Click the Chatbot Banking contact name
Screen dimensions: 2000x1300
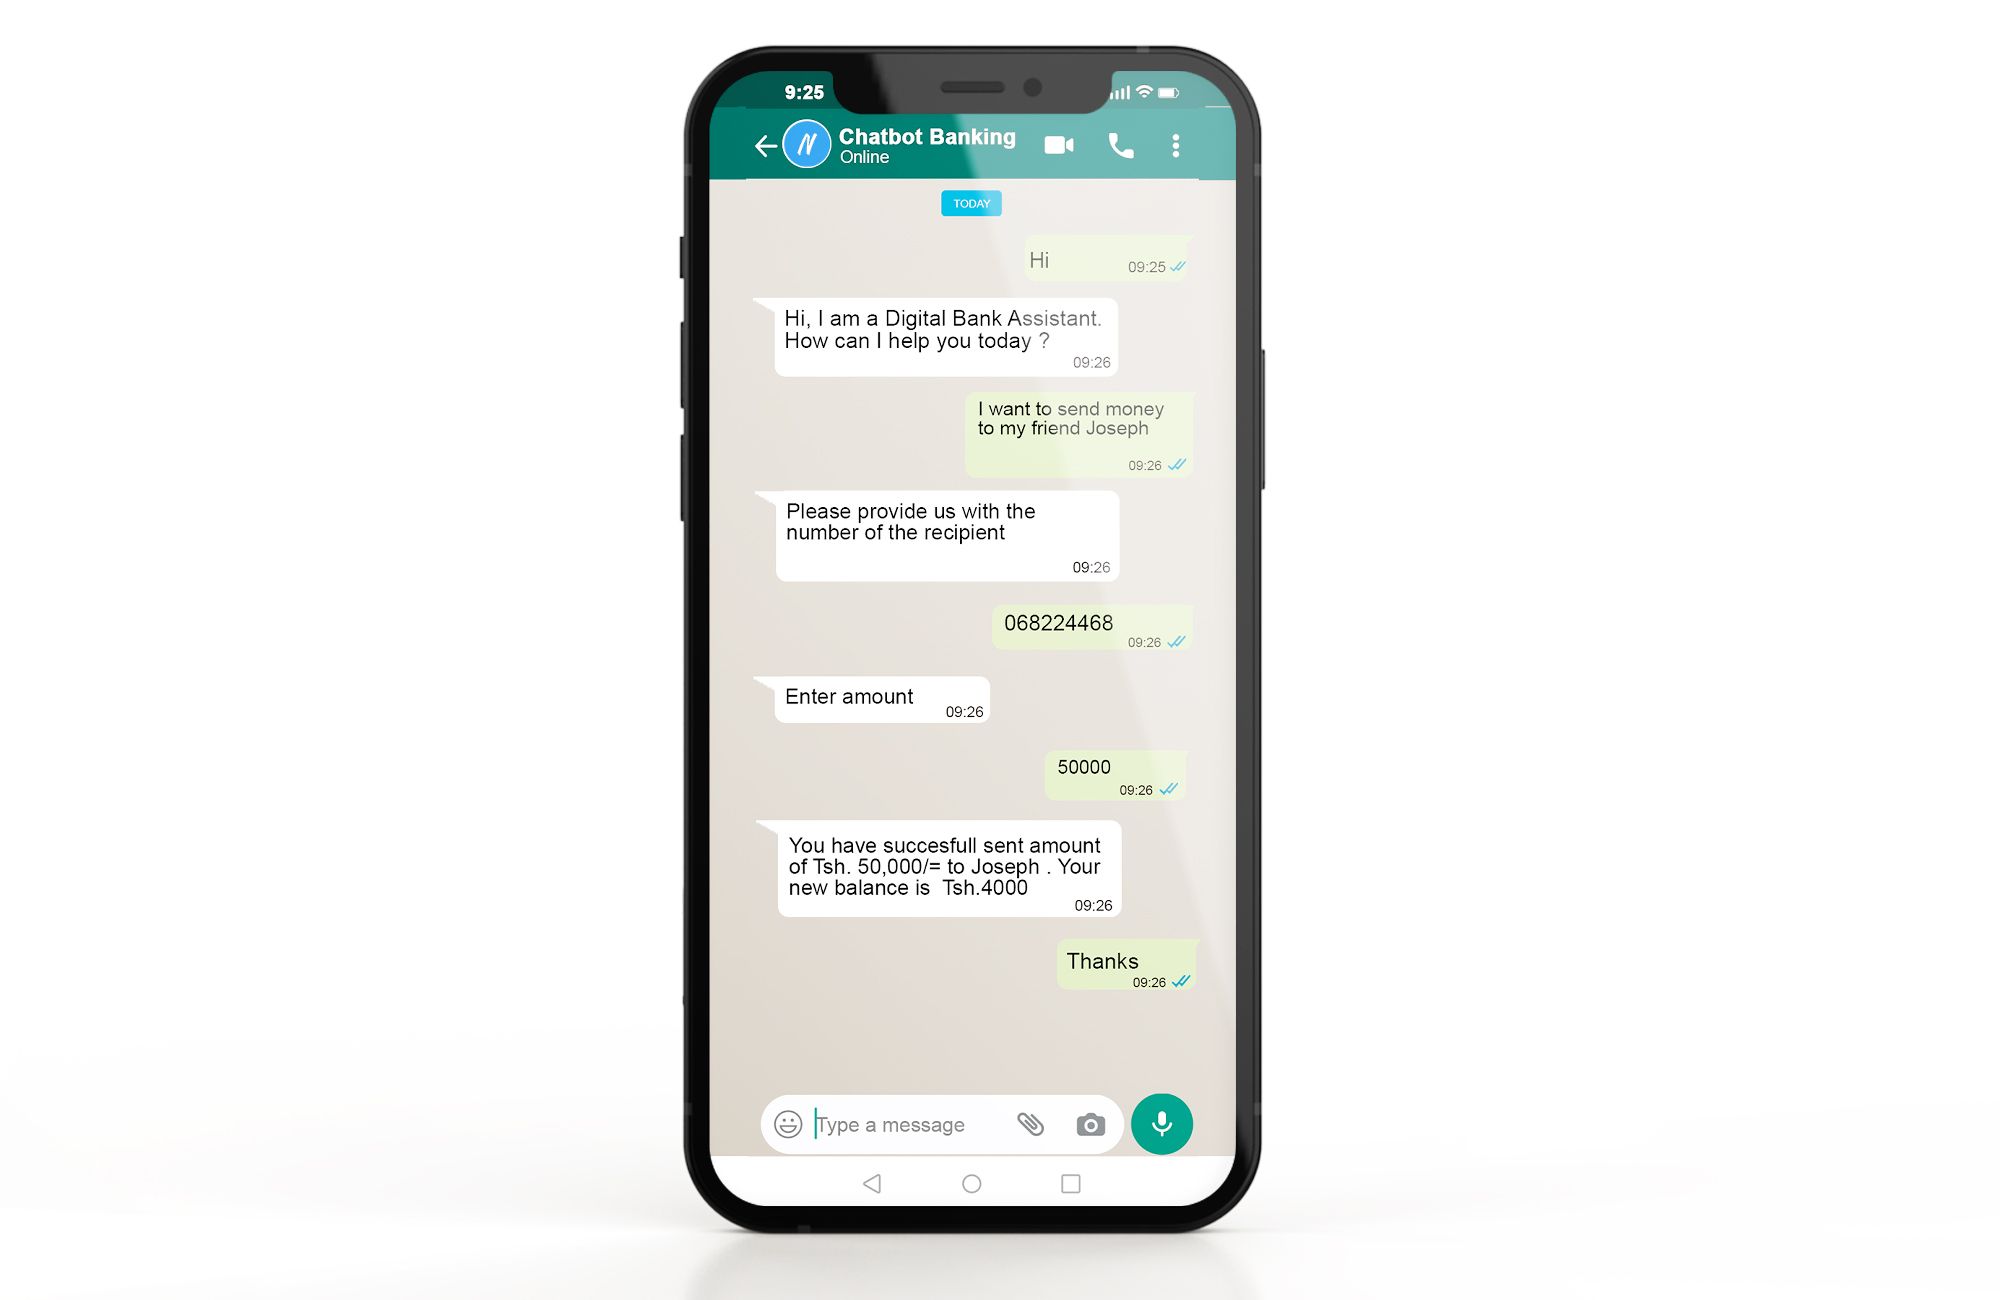(x=927, y=136)
